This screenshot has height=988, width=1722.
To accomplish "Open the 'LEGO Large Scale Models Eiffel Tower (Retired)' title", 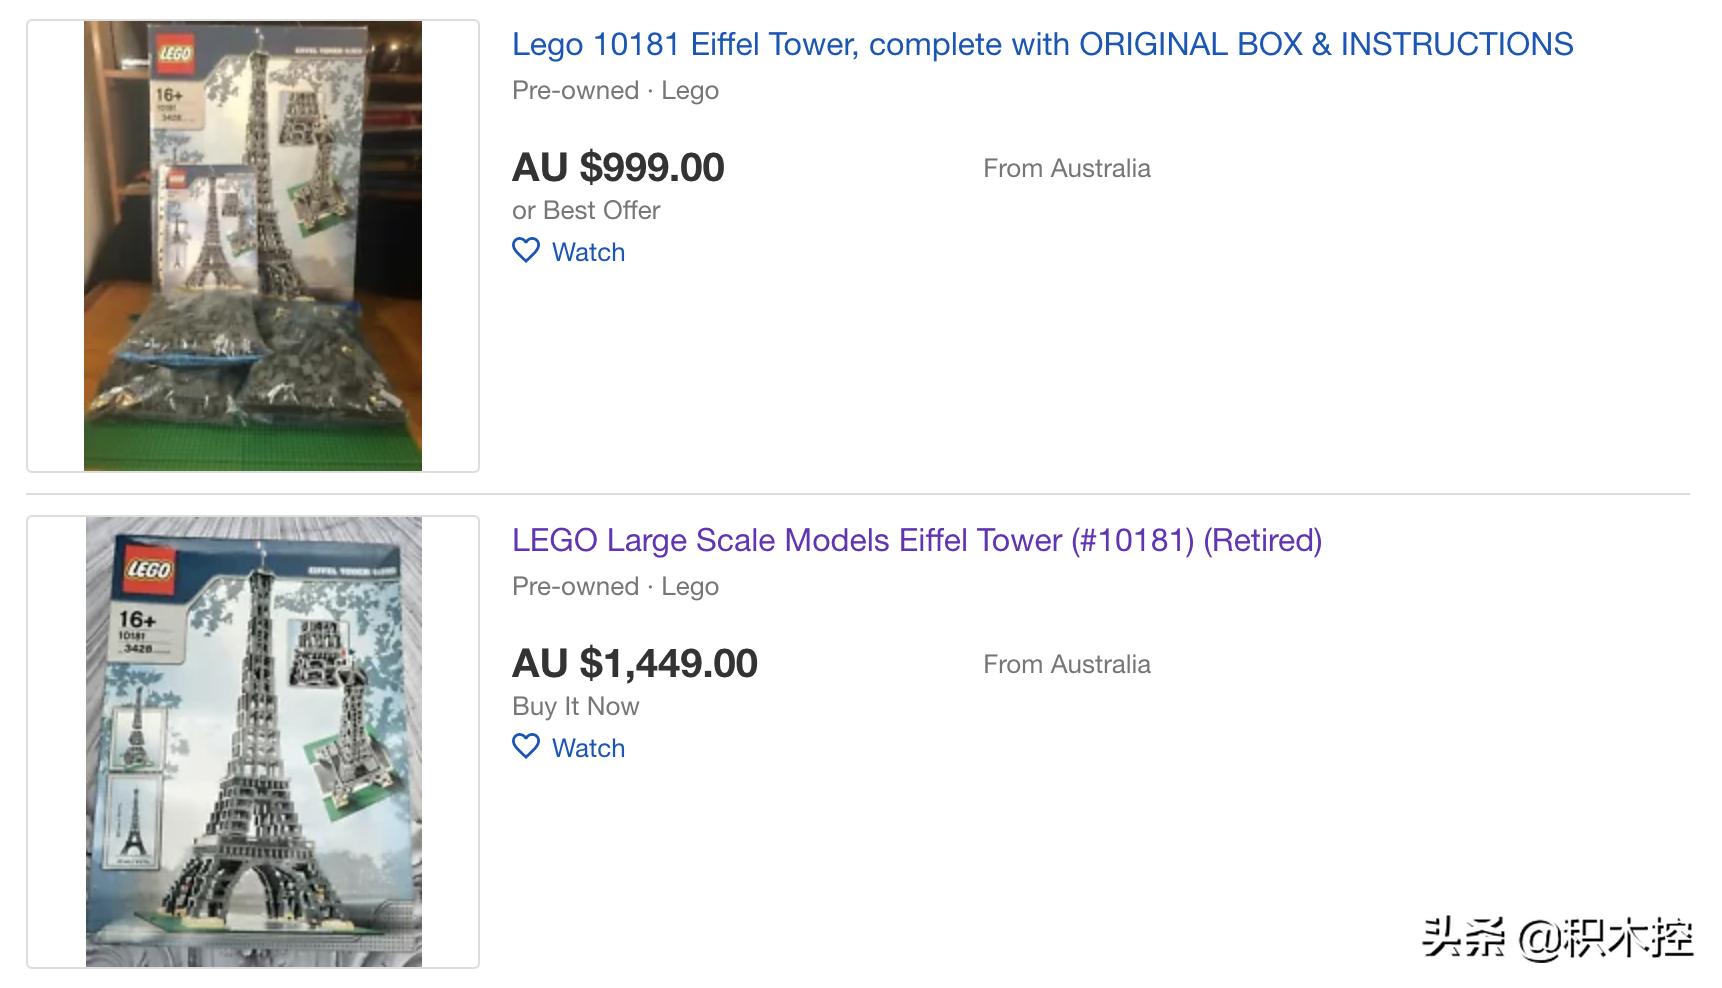I will click(x=916, y=541).
